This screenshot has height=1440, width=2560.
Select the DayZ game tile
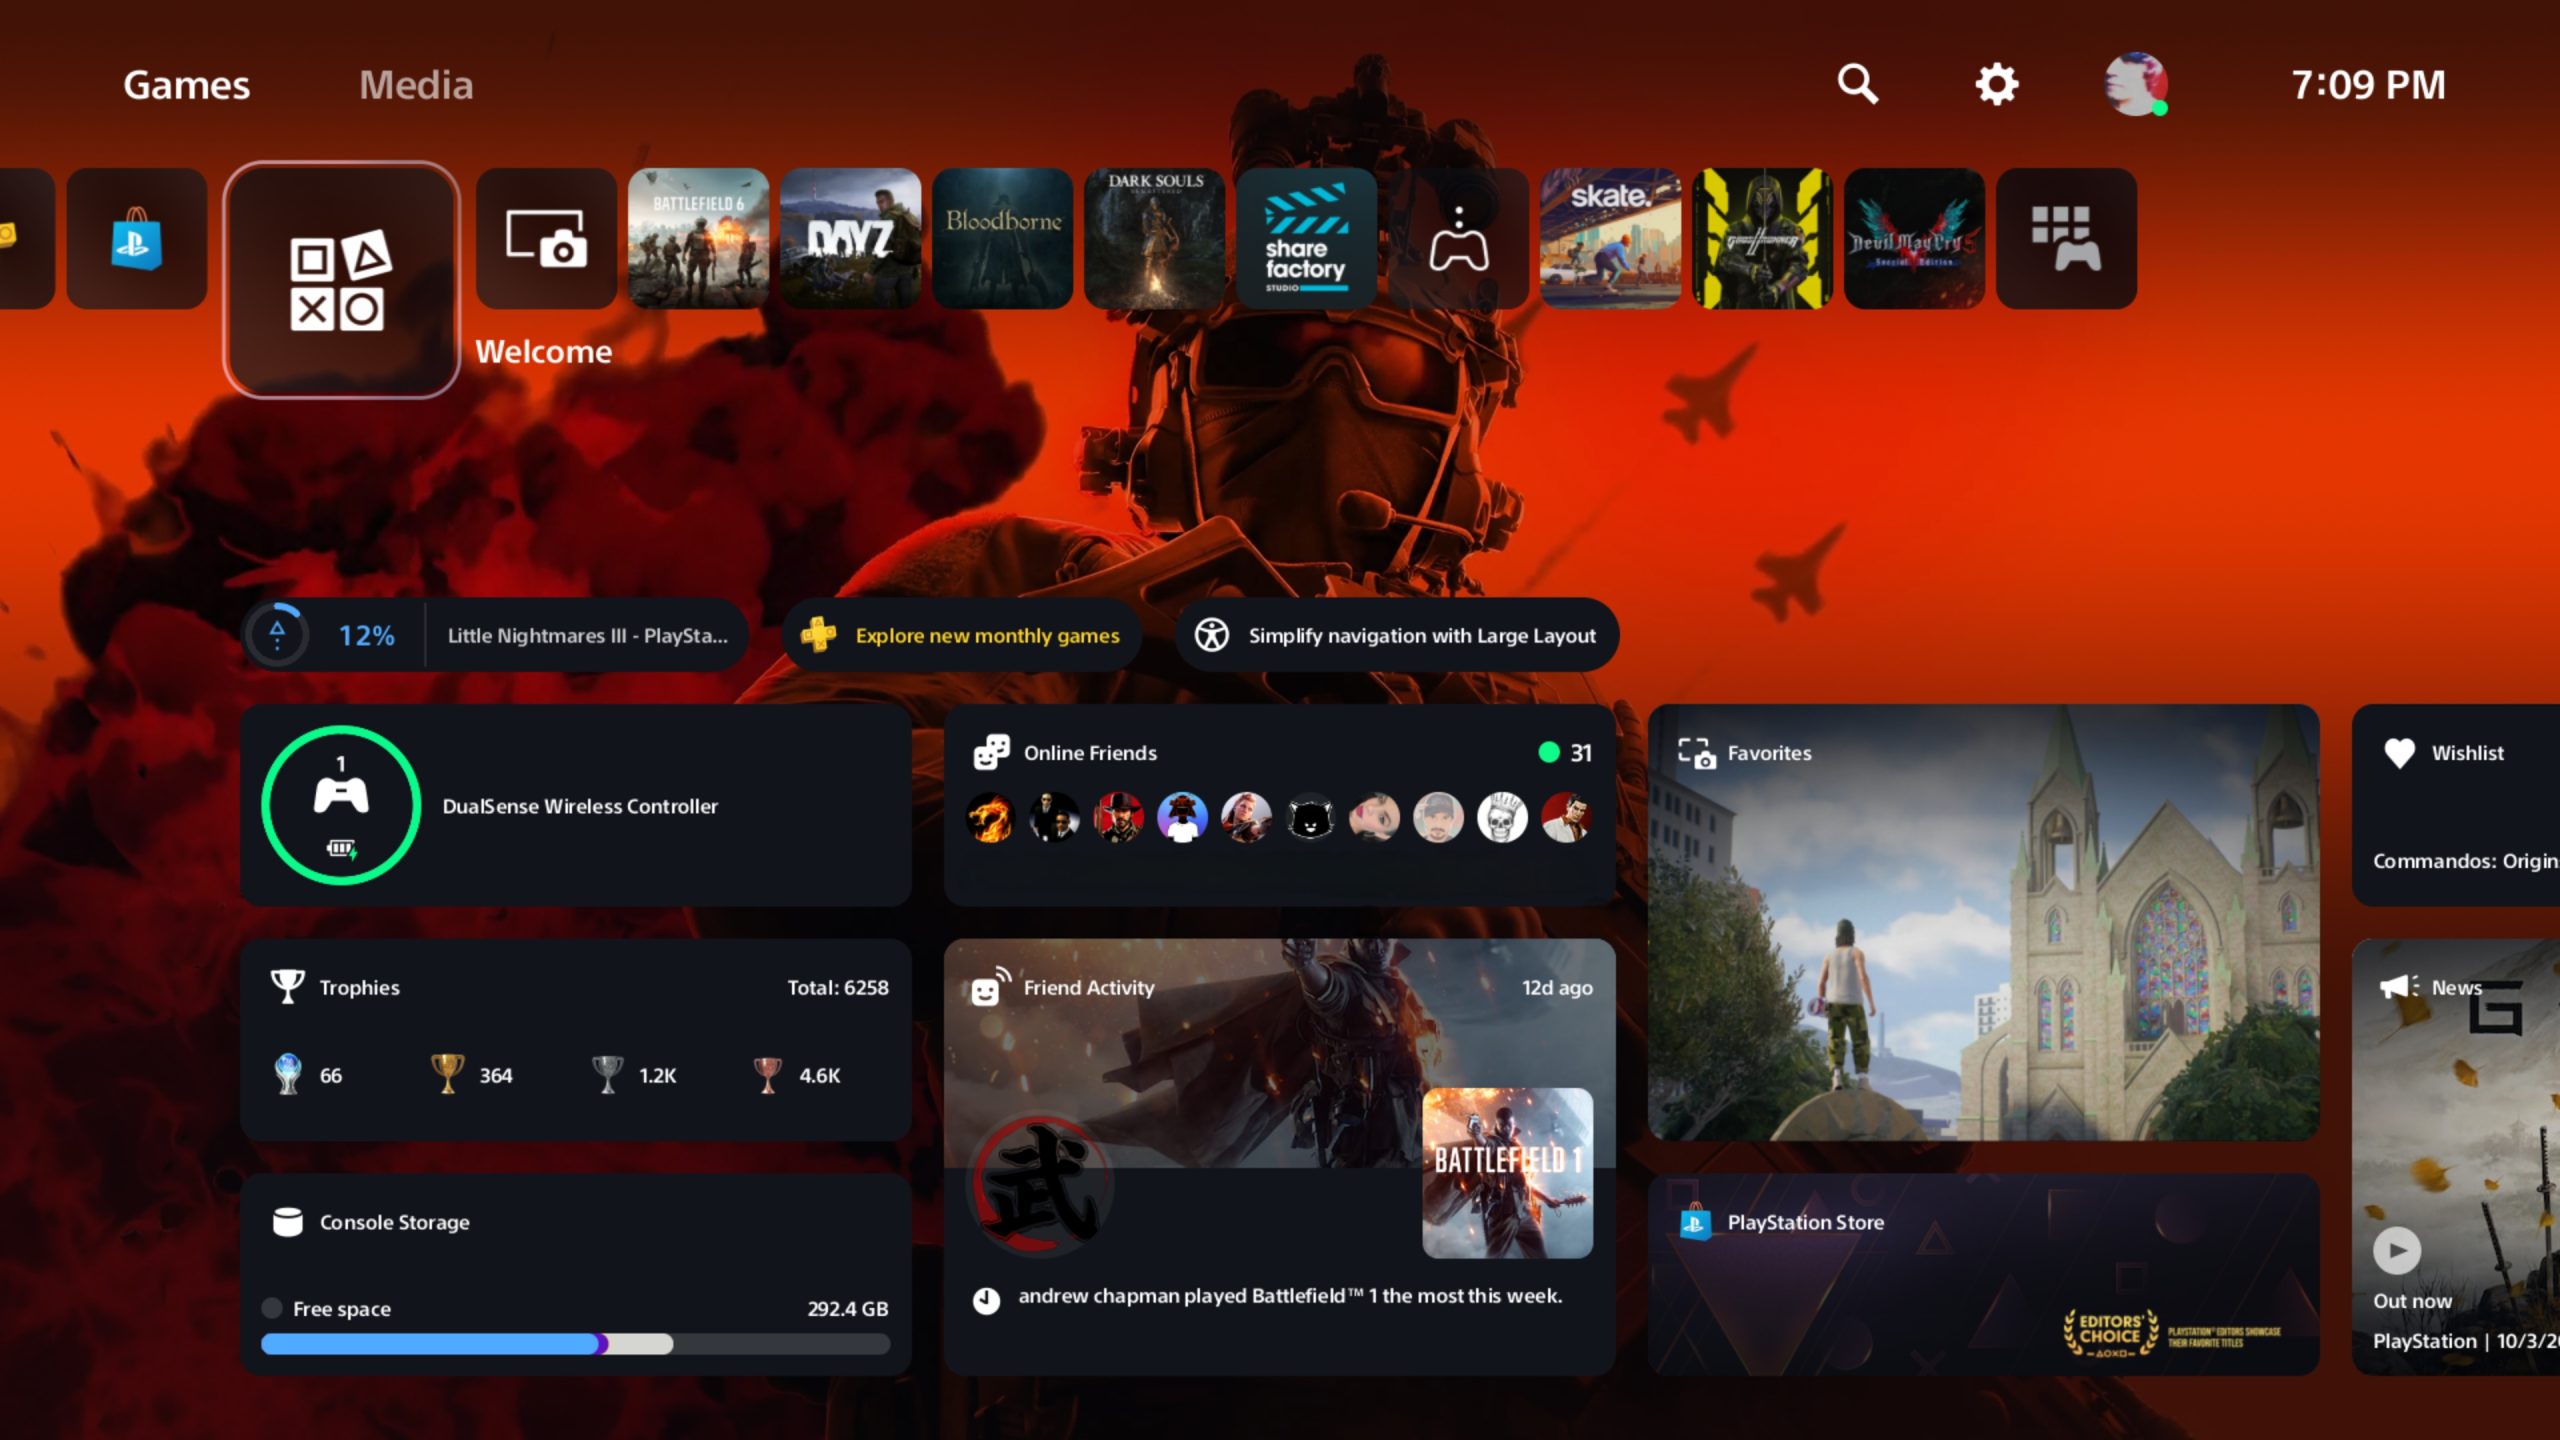[x=851, y=237]
